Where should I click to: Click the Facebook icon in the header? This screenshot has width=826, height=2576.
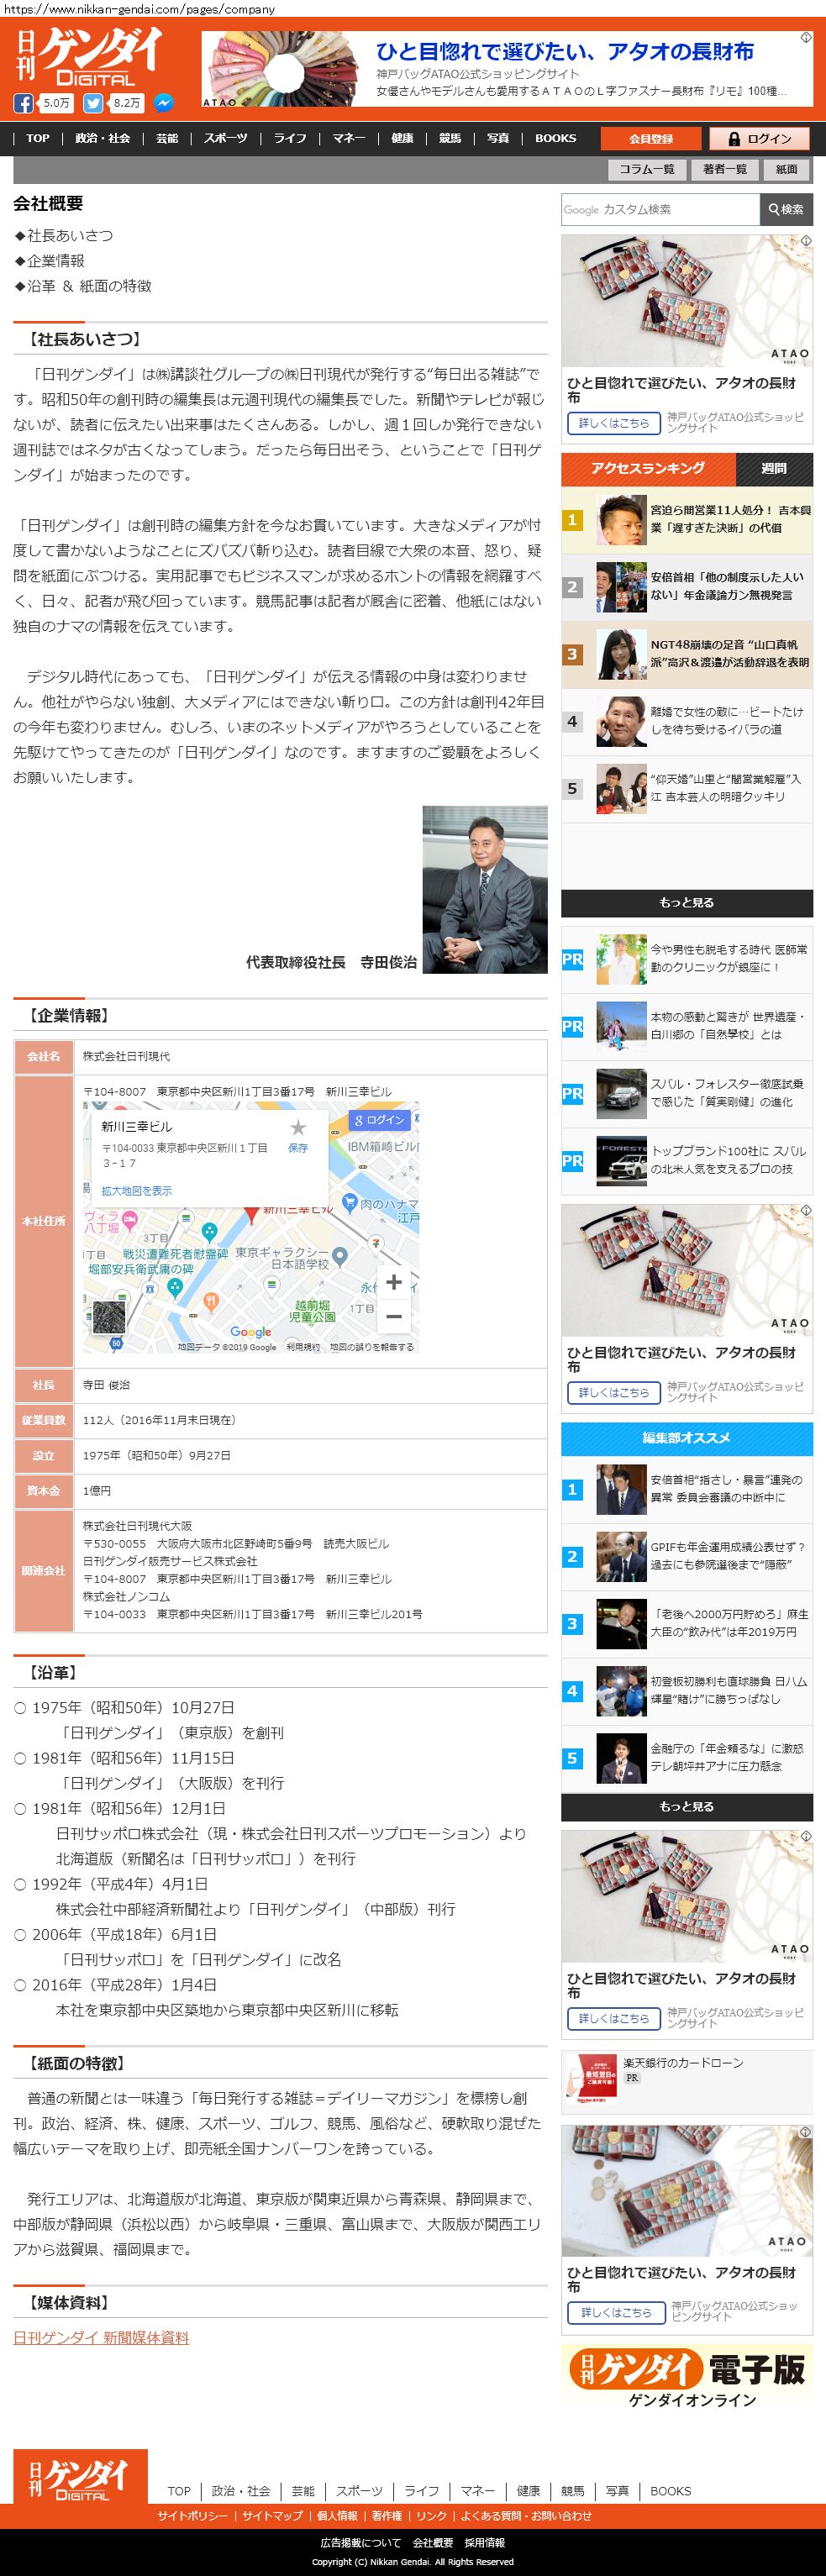click(23, 103)
